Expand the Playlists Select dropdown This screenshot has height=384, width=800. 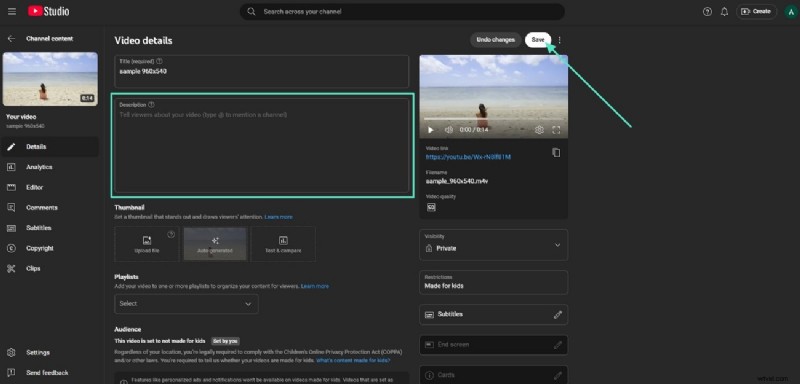tap(186, 304)
